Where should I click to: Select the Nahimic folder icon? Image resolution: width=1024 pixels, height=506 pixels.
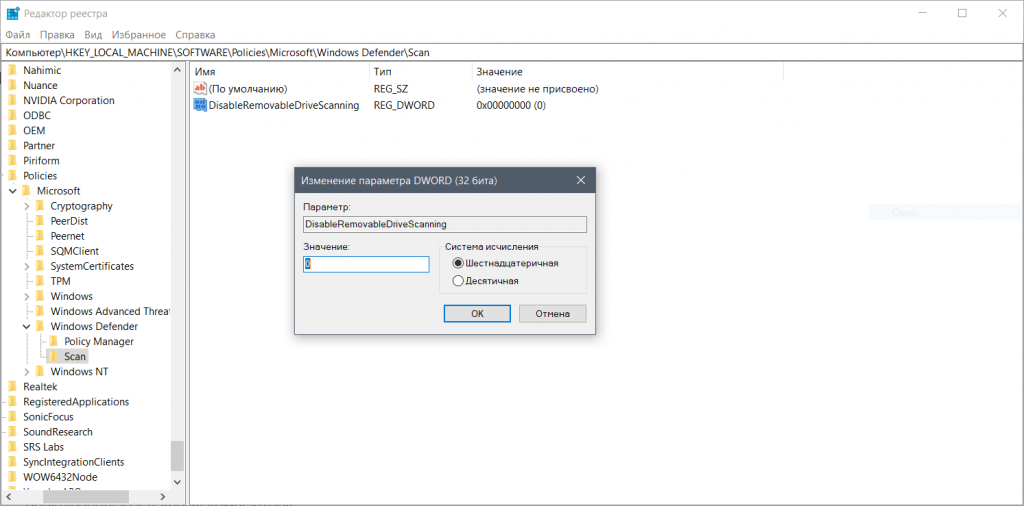click(x=12, y=71)
